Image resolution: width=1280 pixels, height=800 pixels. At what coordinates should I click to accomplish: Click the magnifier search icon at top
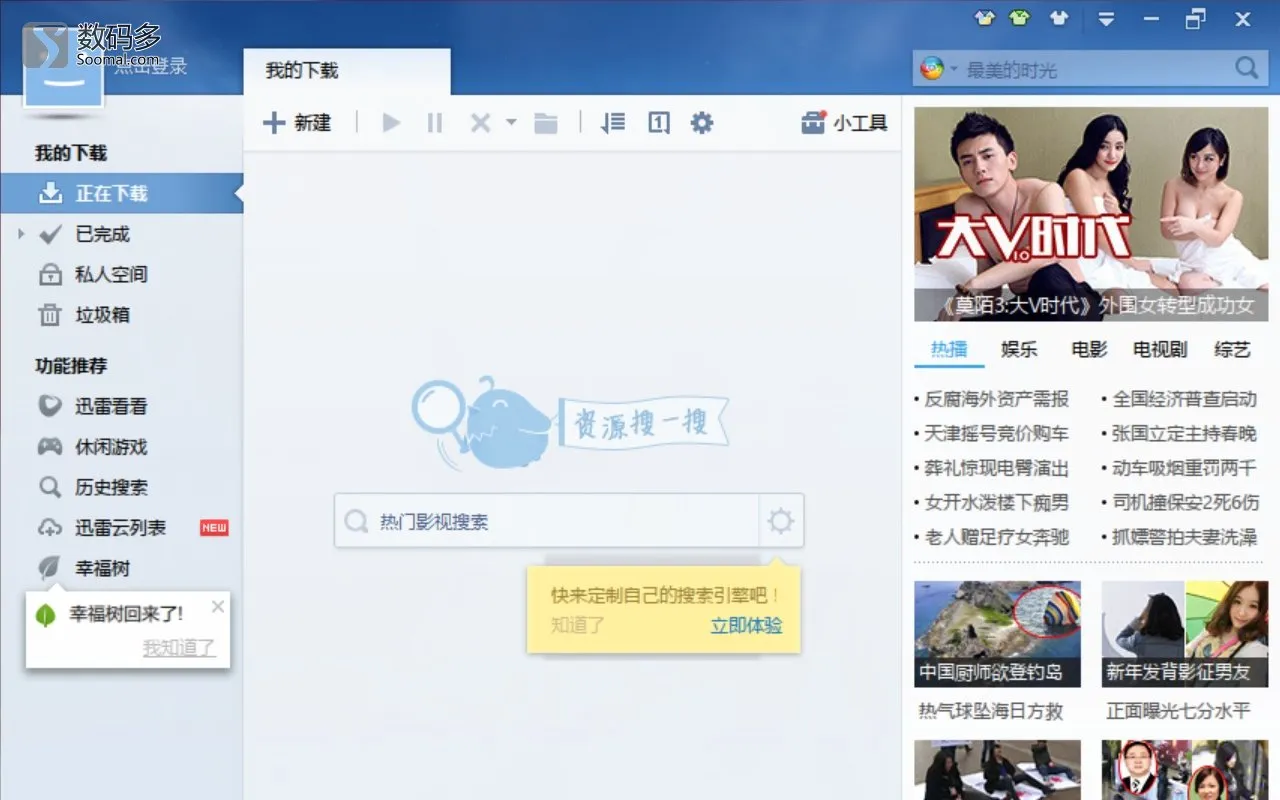pos(1246,68)
